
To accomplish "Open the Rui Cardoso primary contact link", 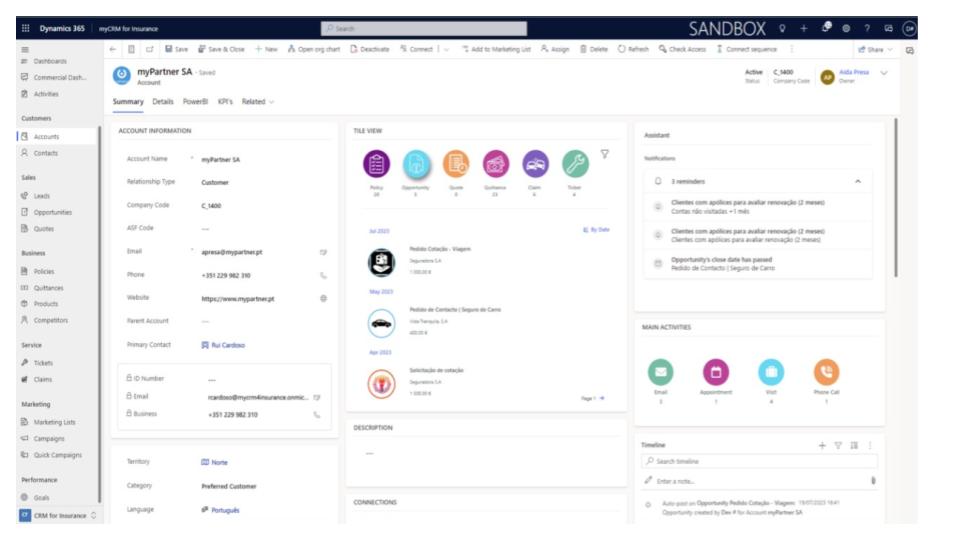I will 228,345.
